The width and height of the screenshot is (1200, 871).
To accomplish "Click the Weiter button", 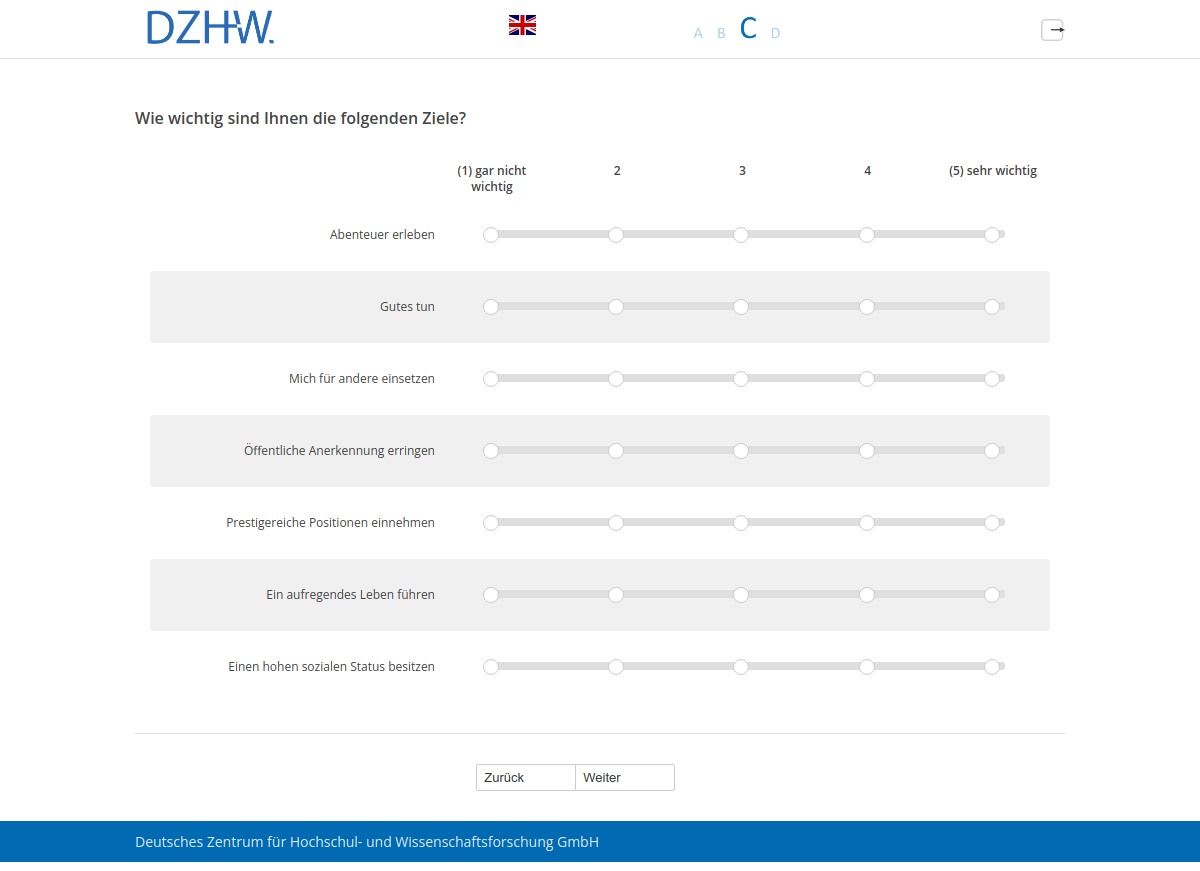I will (x=625, y=777).
